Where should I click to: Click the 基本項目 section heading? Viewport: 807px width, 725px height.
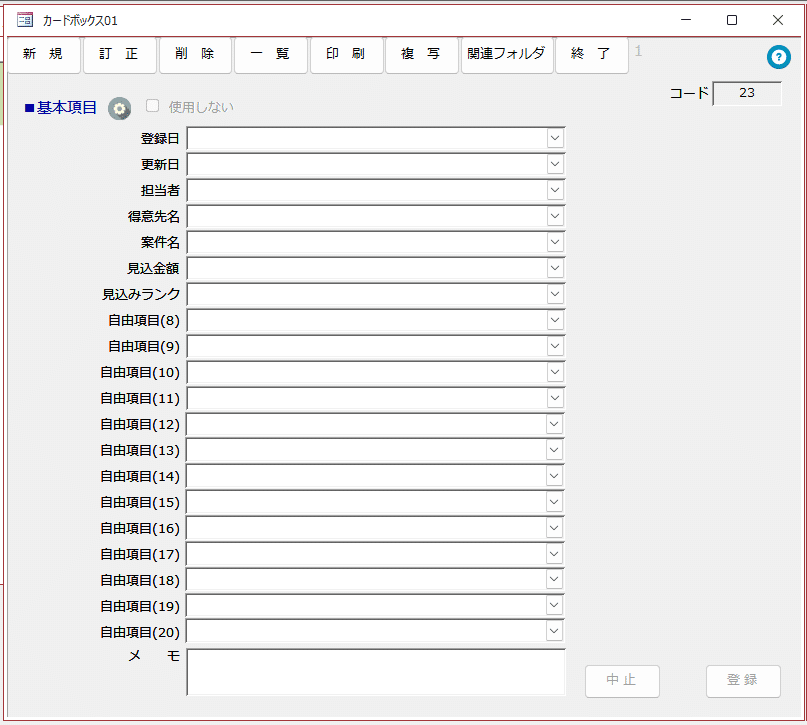(x=61, y=108)
